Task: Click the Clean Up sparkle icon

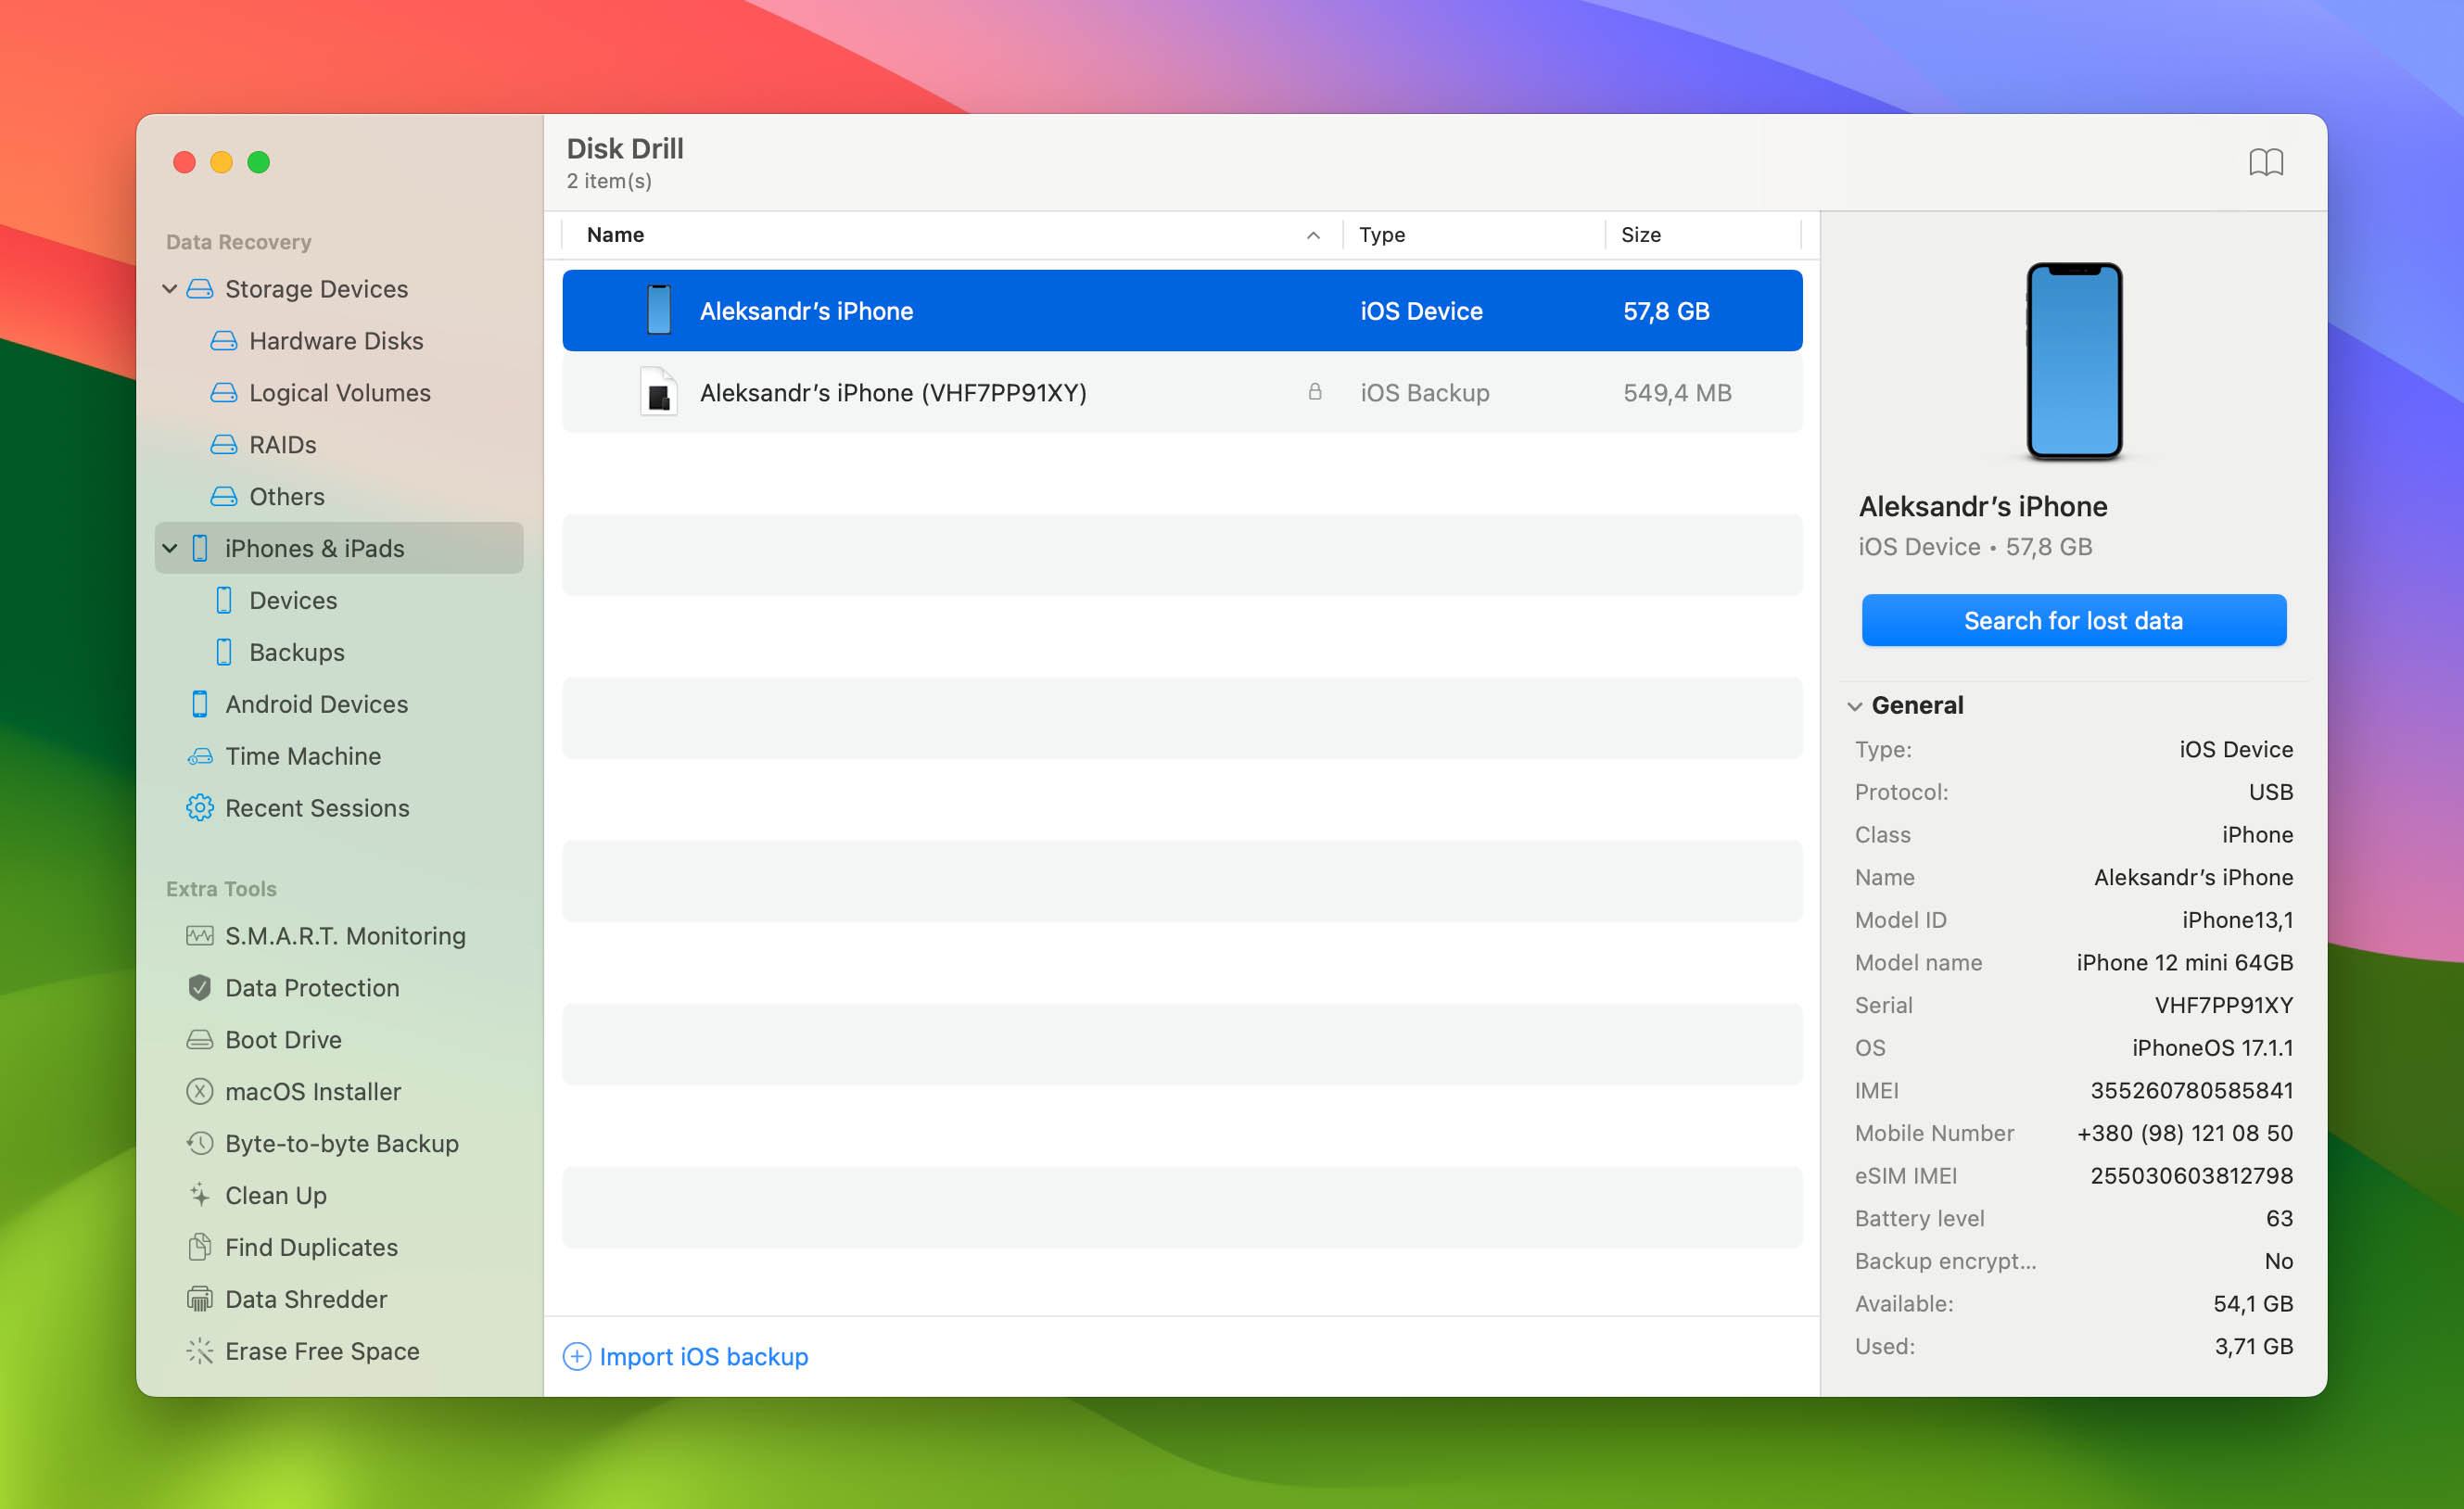Action: click(x=200, y=1195)
